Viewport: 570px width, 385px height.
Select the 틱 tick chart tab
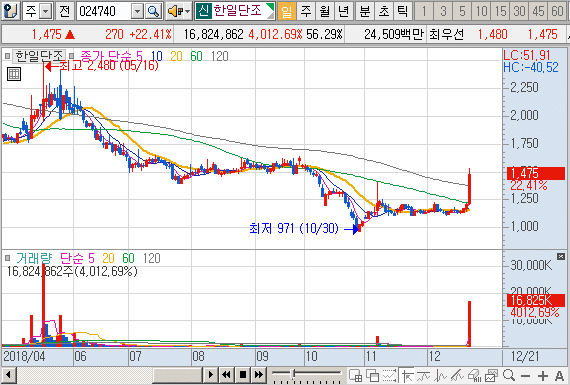(402, 11)
